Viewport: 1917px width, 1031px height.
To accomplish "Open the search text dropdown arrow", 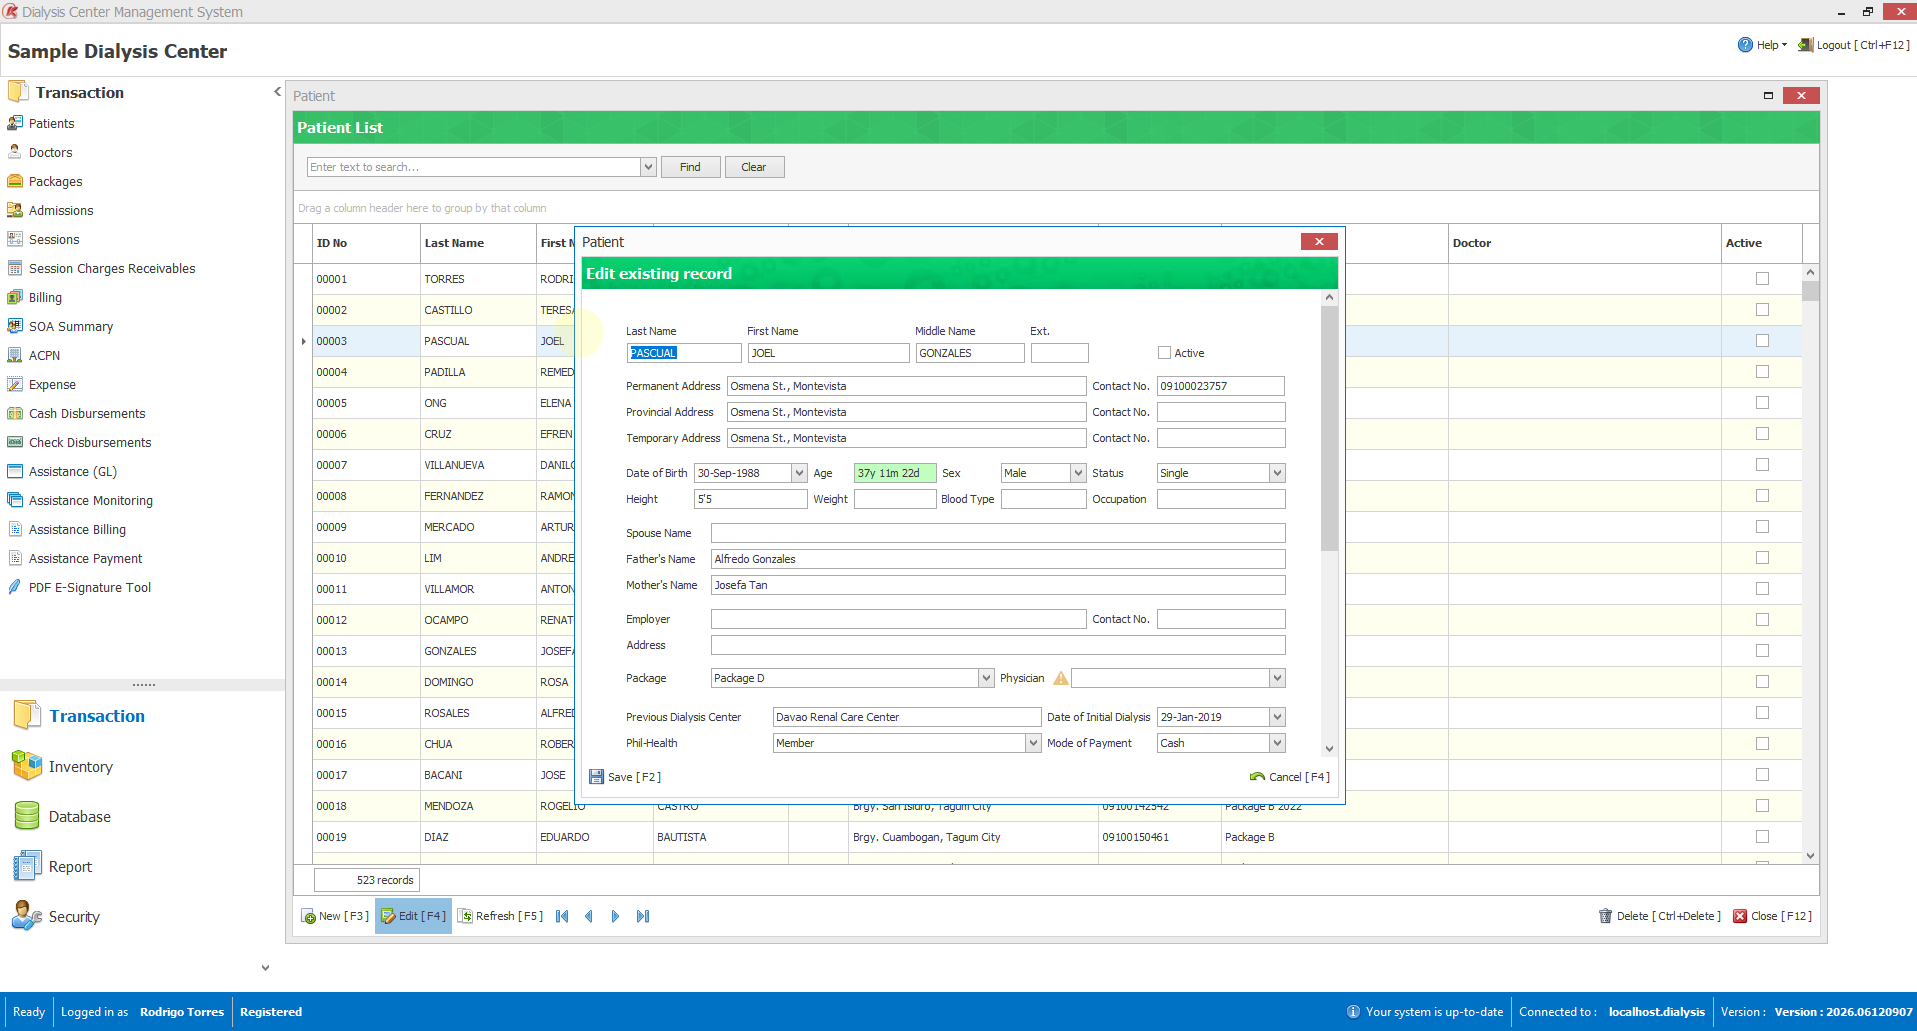I will 648,167.
